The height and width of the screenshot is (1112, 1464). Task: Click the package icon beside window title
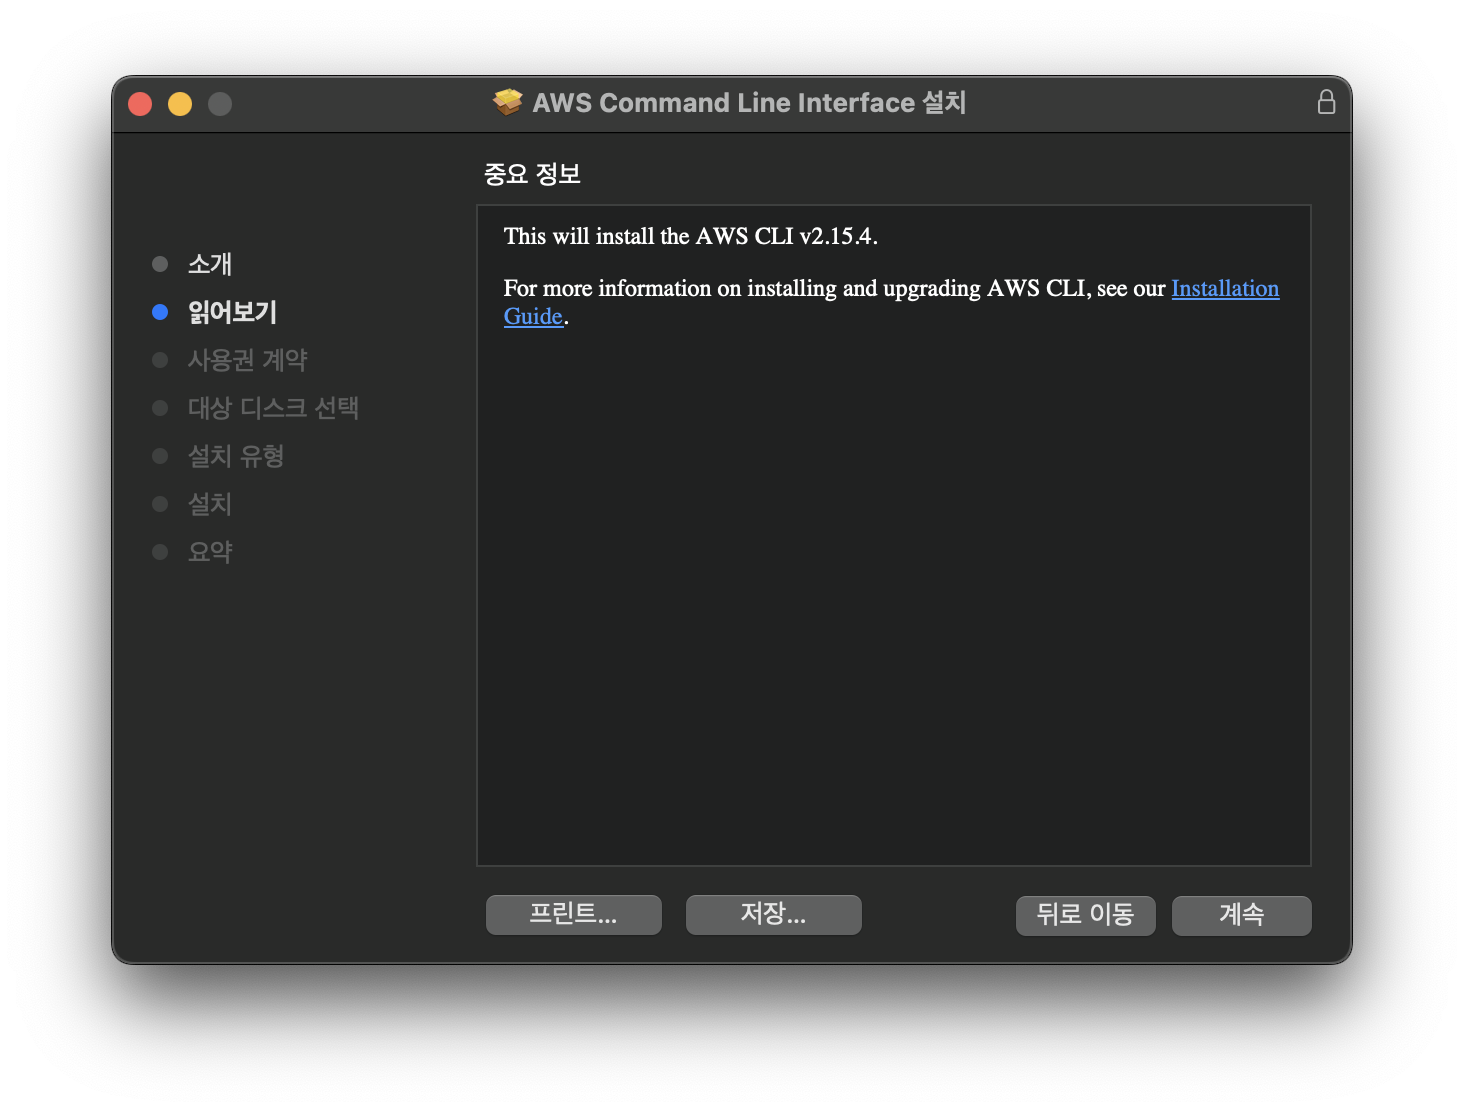click(508, 102)
